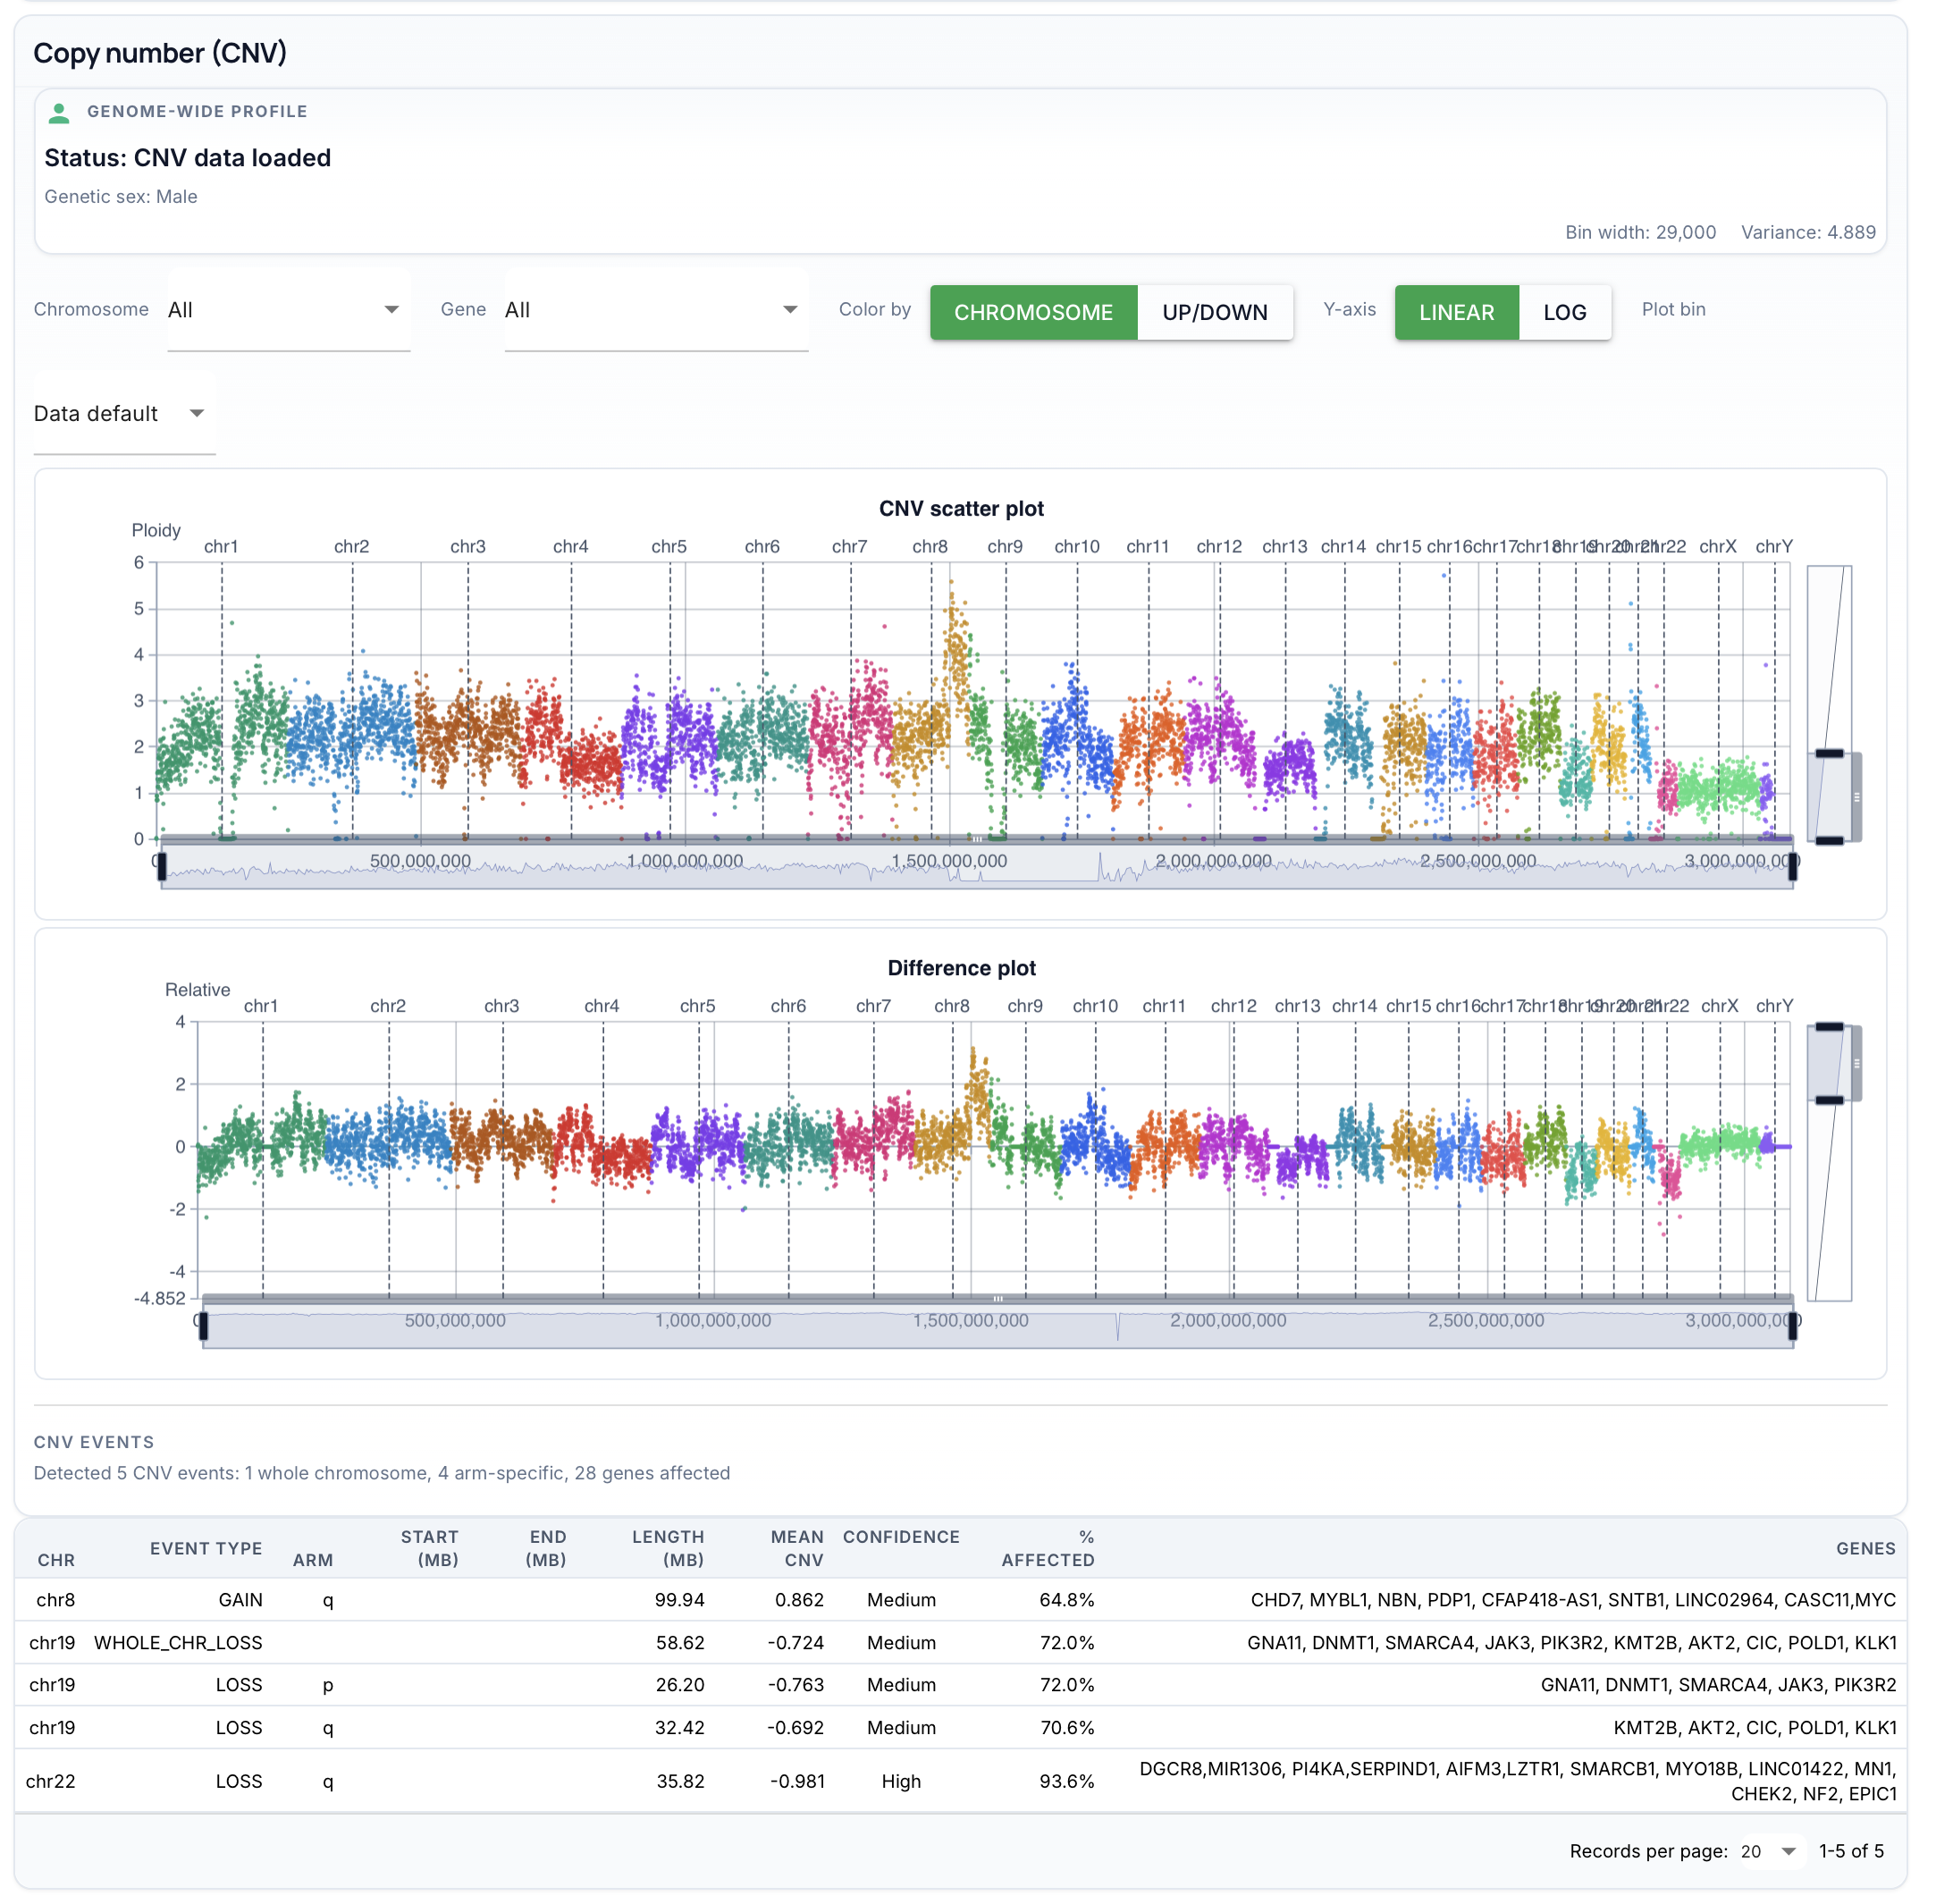This screenshot has width=1936, height=1904.
Task: Open the Chromosome filter dropdown
Action: (288, 310)
